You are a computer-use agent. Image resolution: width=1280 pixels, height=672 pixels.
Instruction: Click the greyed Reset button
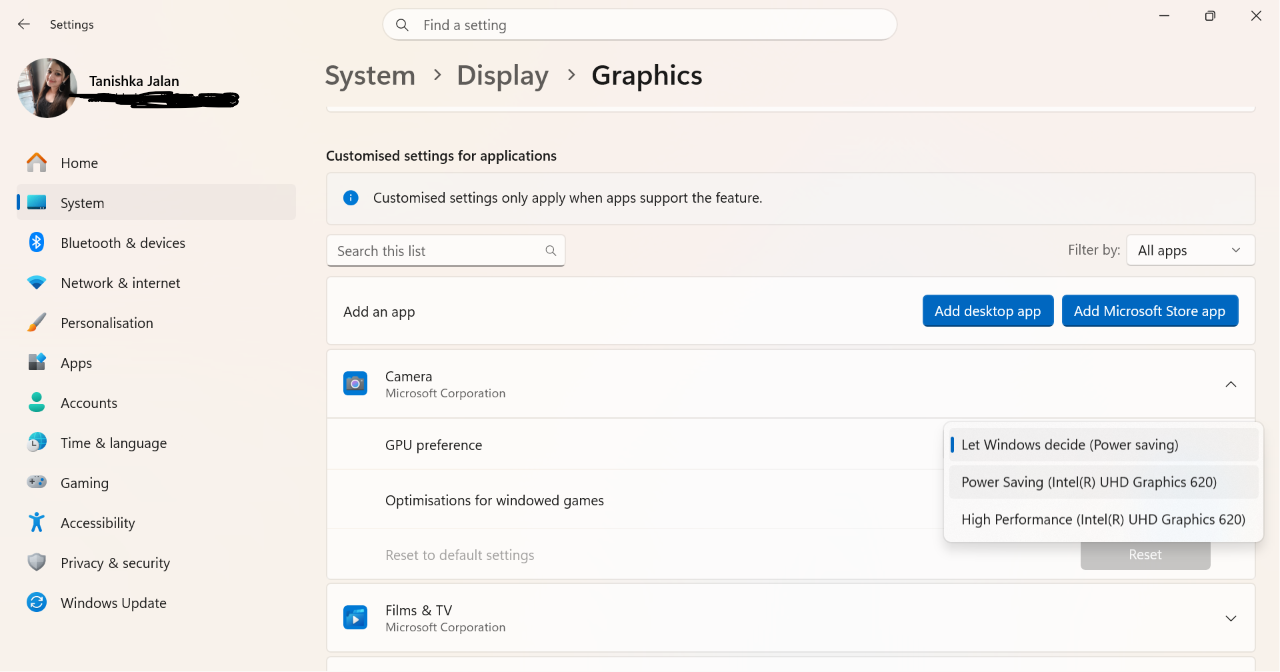(x=1146, y=555)
